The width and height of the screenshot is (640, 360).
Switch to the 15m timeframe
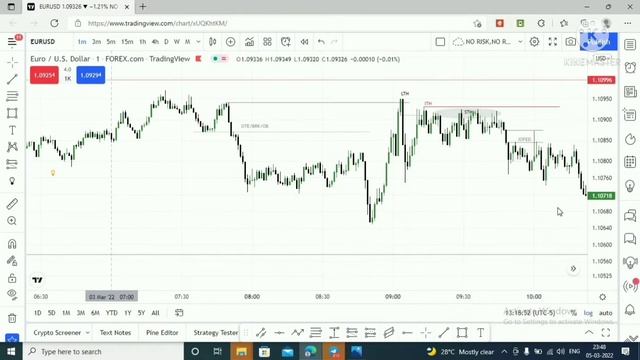(127, 42)
